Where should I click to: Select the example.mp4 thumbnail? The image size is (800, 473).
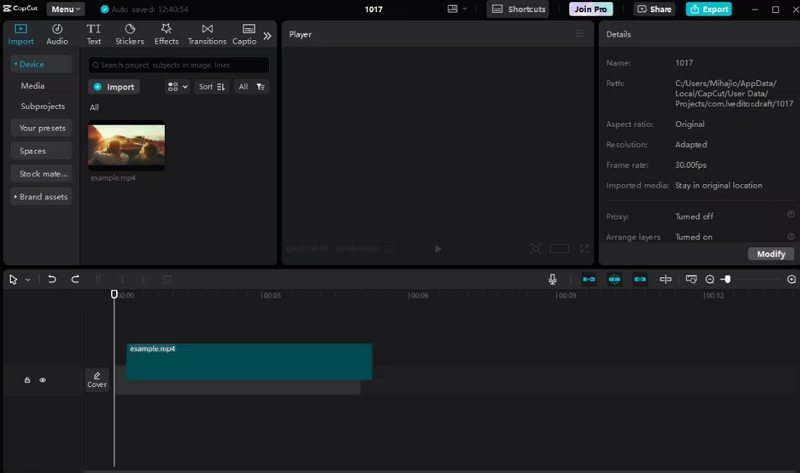click(x=127, y=145)
